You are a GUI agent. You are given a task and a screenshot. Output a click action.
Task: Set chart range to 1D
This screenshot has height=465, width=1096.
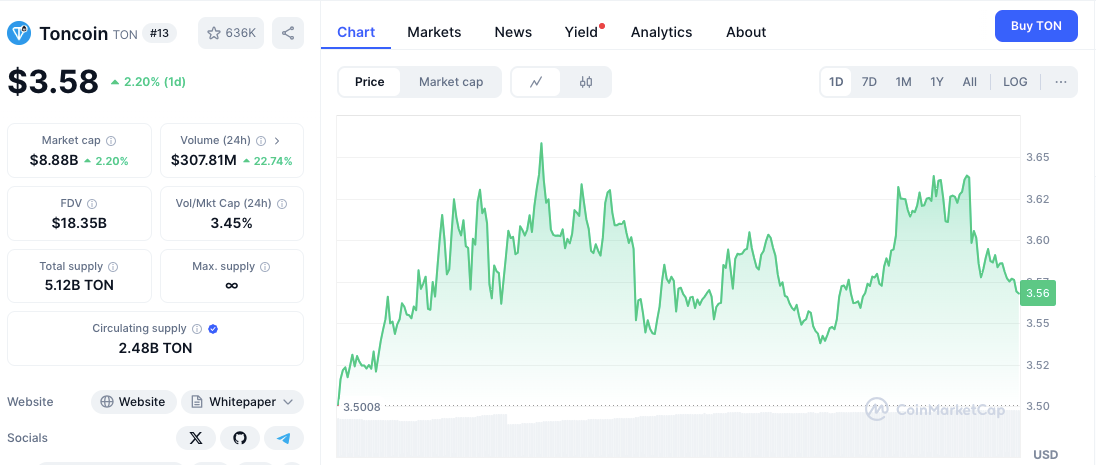(x=836, y=82)
